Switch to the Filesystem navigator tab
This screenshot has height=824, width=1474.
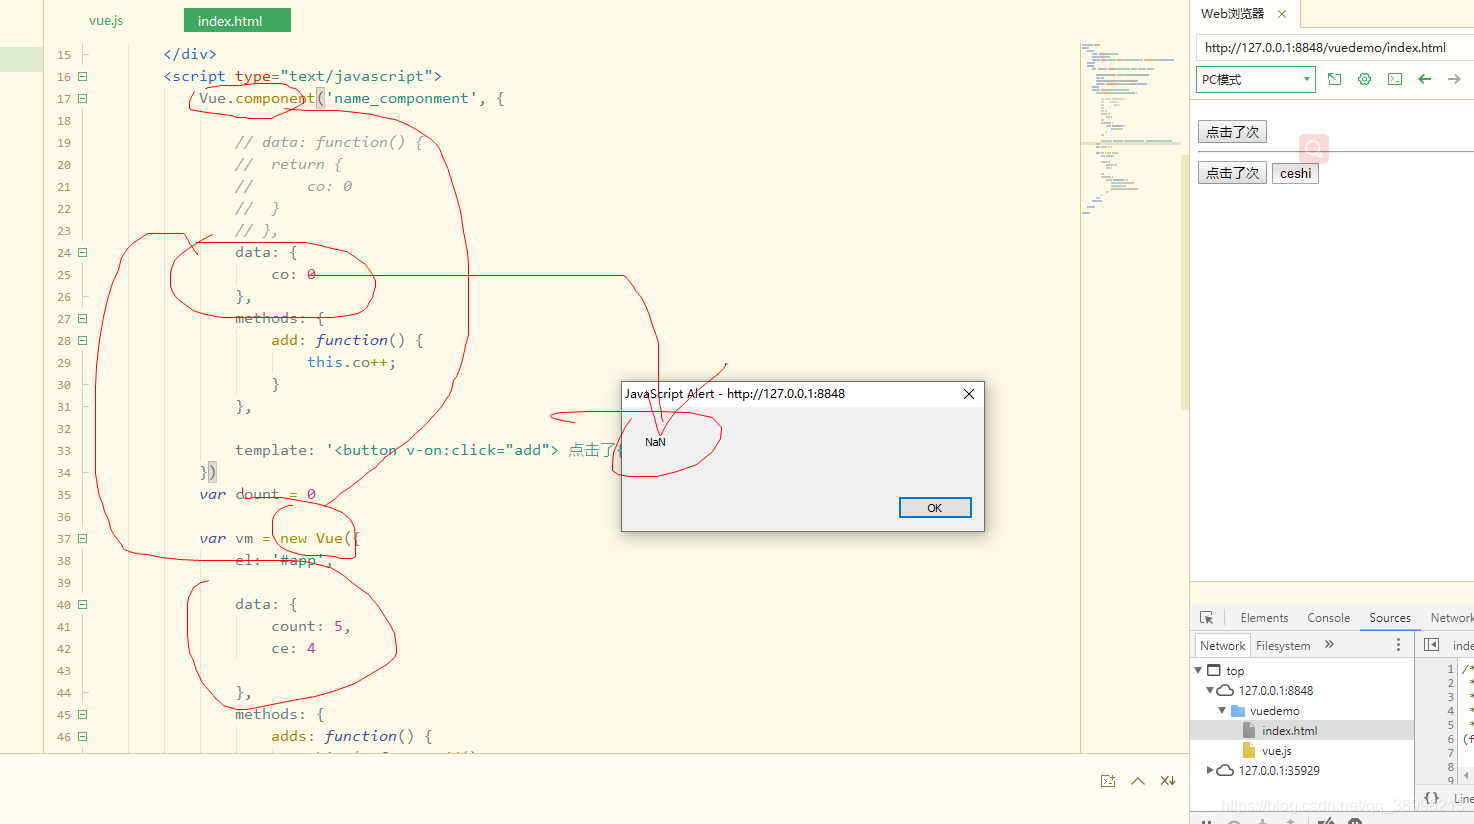(x=1283, y=646)
